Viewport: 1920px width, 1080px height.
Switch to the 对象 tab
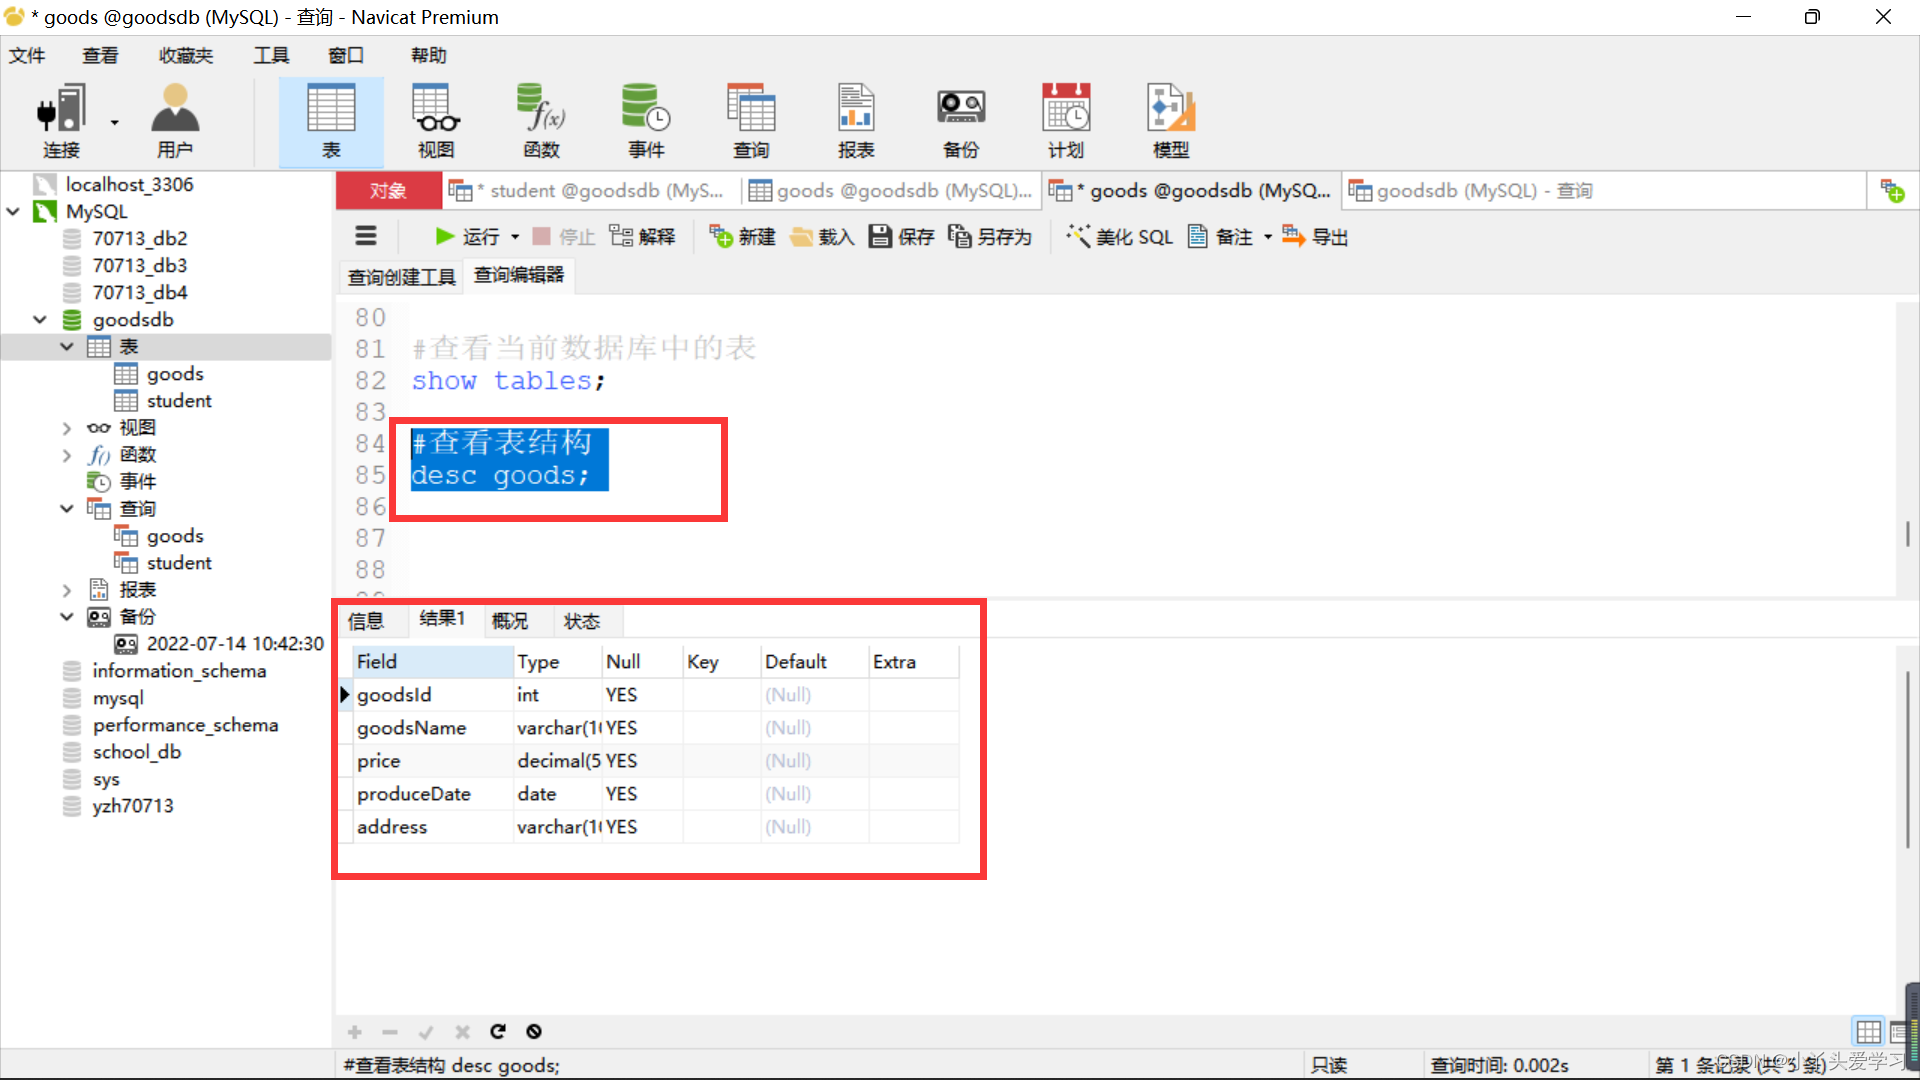(388, 190)
